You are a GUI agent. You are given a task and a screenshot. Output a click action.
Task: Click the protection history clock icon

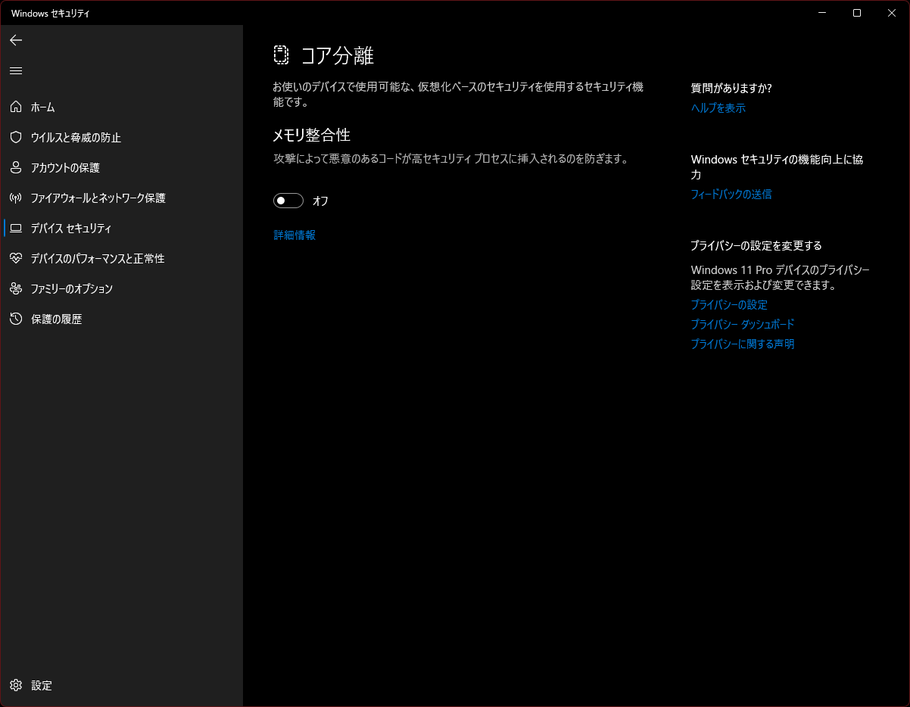point(16,319)
